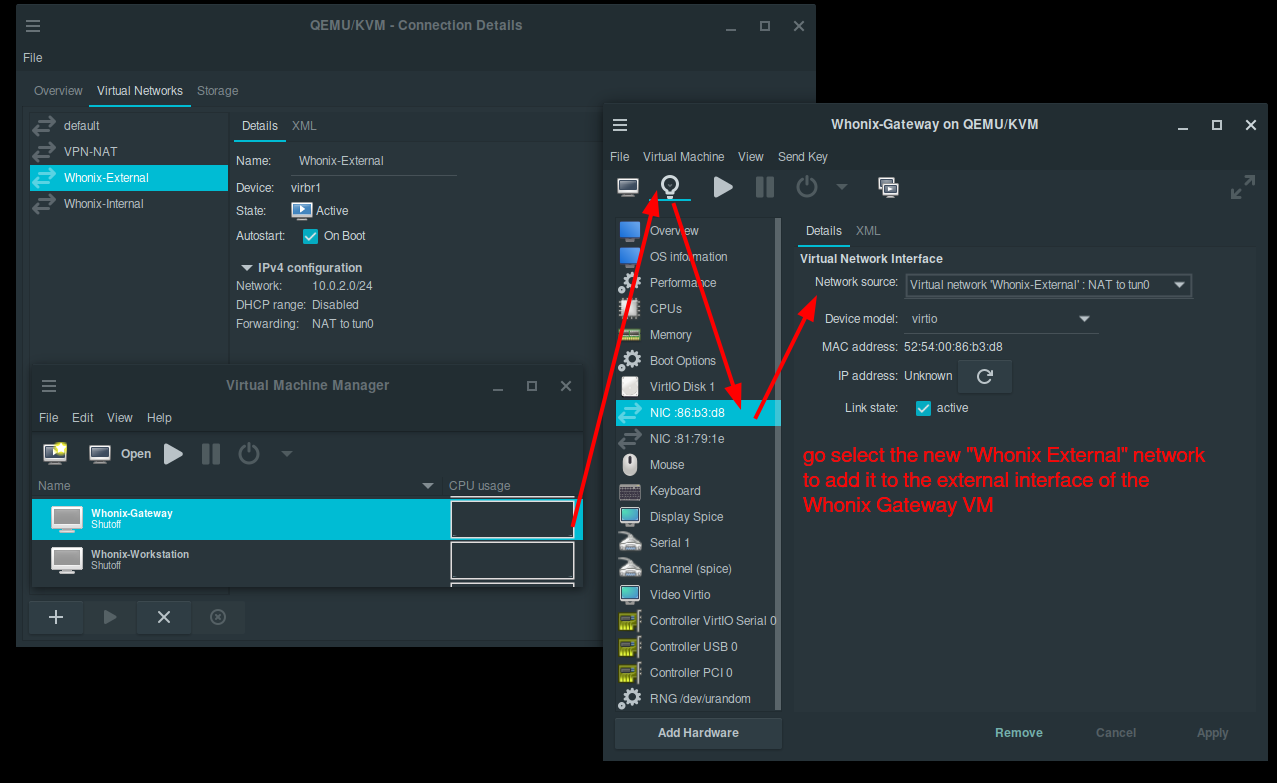Open the View menu in Whonix-Gateway window
The width and height of the screenshot is (1277, 783).
tap(751, 157)
